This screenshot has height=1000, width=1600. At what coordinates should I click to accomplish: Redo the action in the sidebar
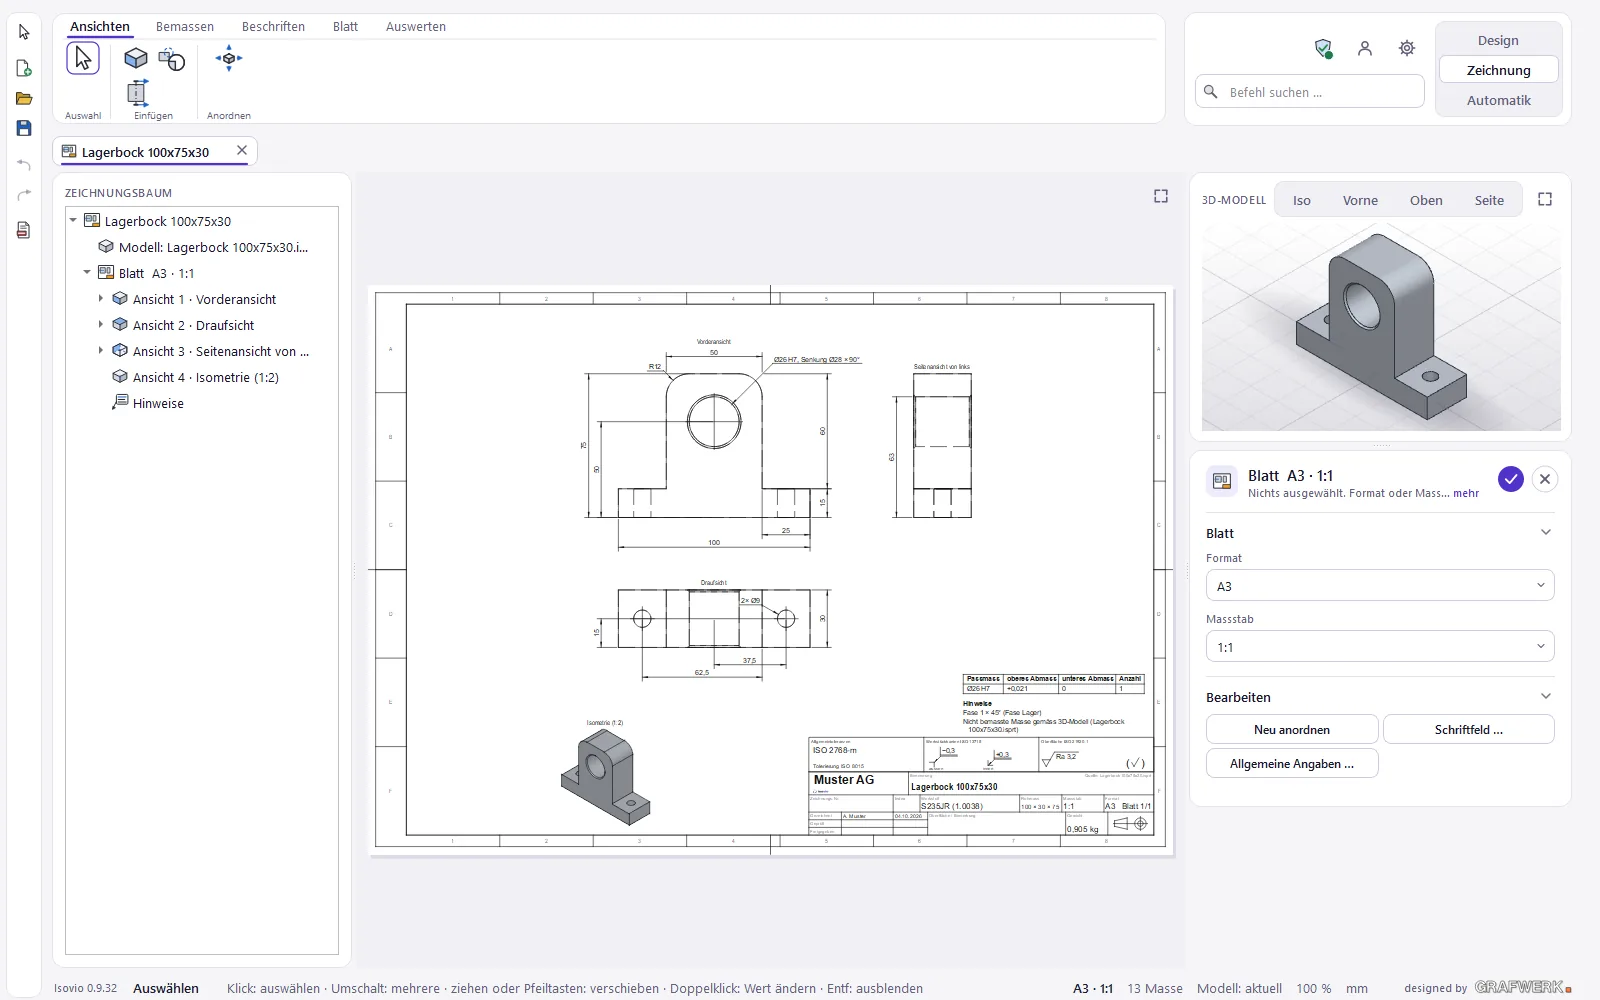coord(24,195)
